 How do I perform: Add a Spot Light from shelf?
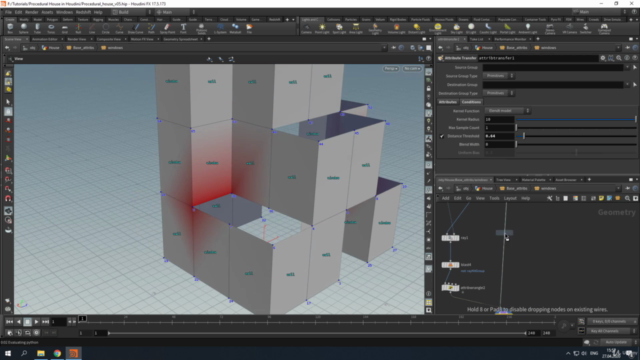click(x=339, y=29)
